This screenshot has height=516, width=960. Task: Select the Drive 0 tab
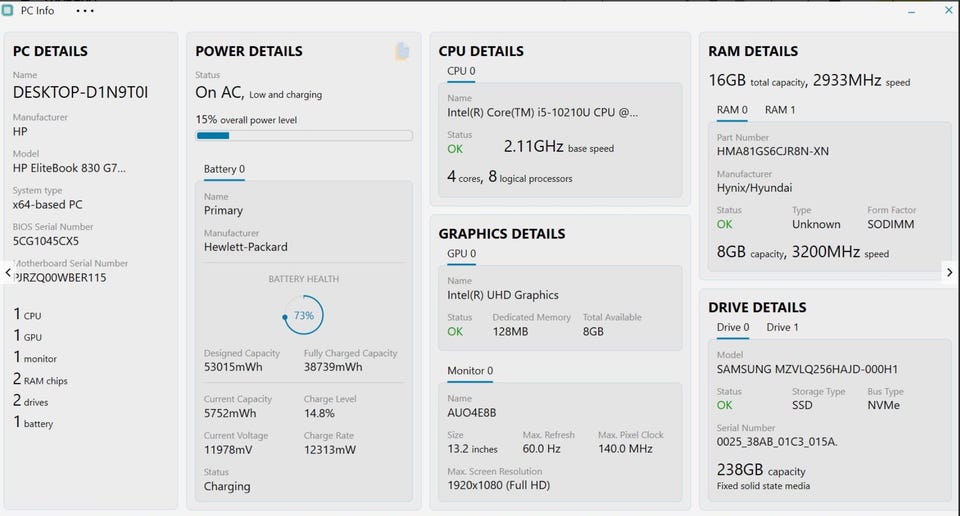(x=733, y=327)
